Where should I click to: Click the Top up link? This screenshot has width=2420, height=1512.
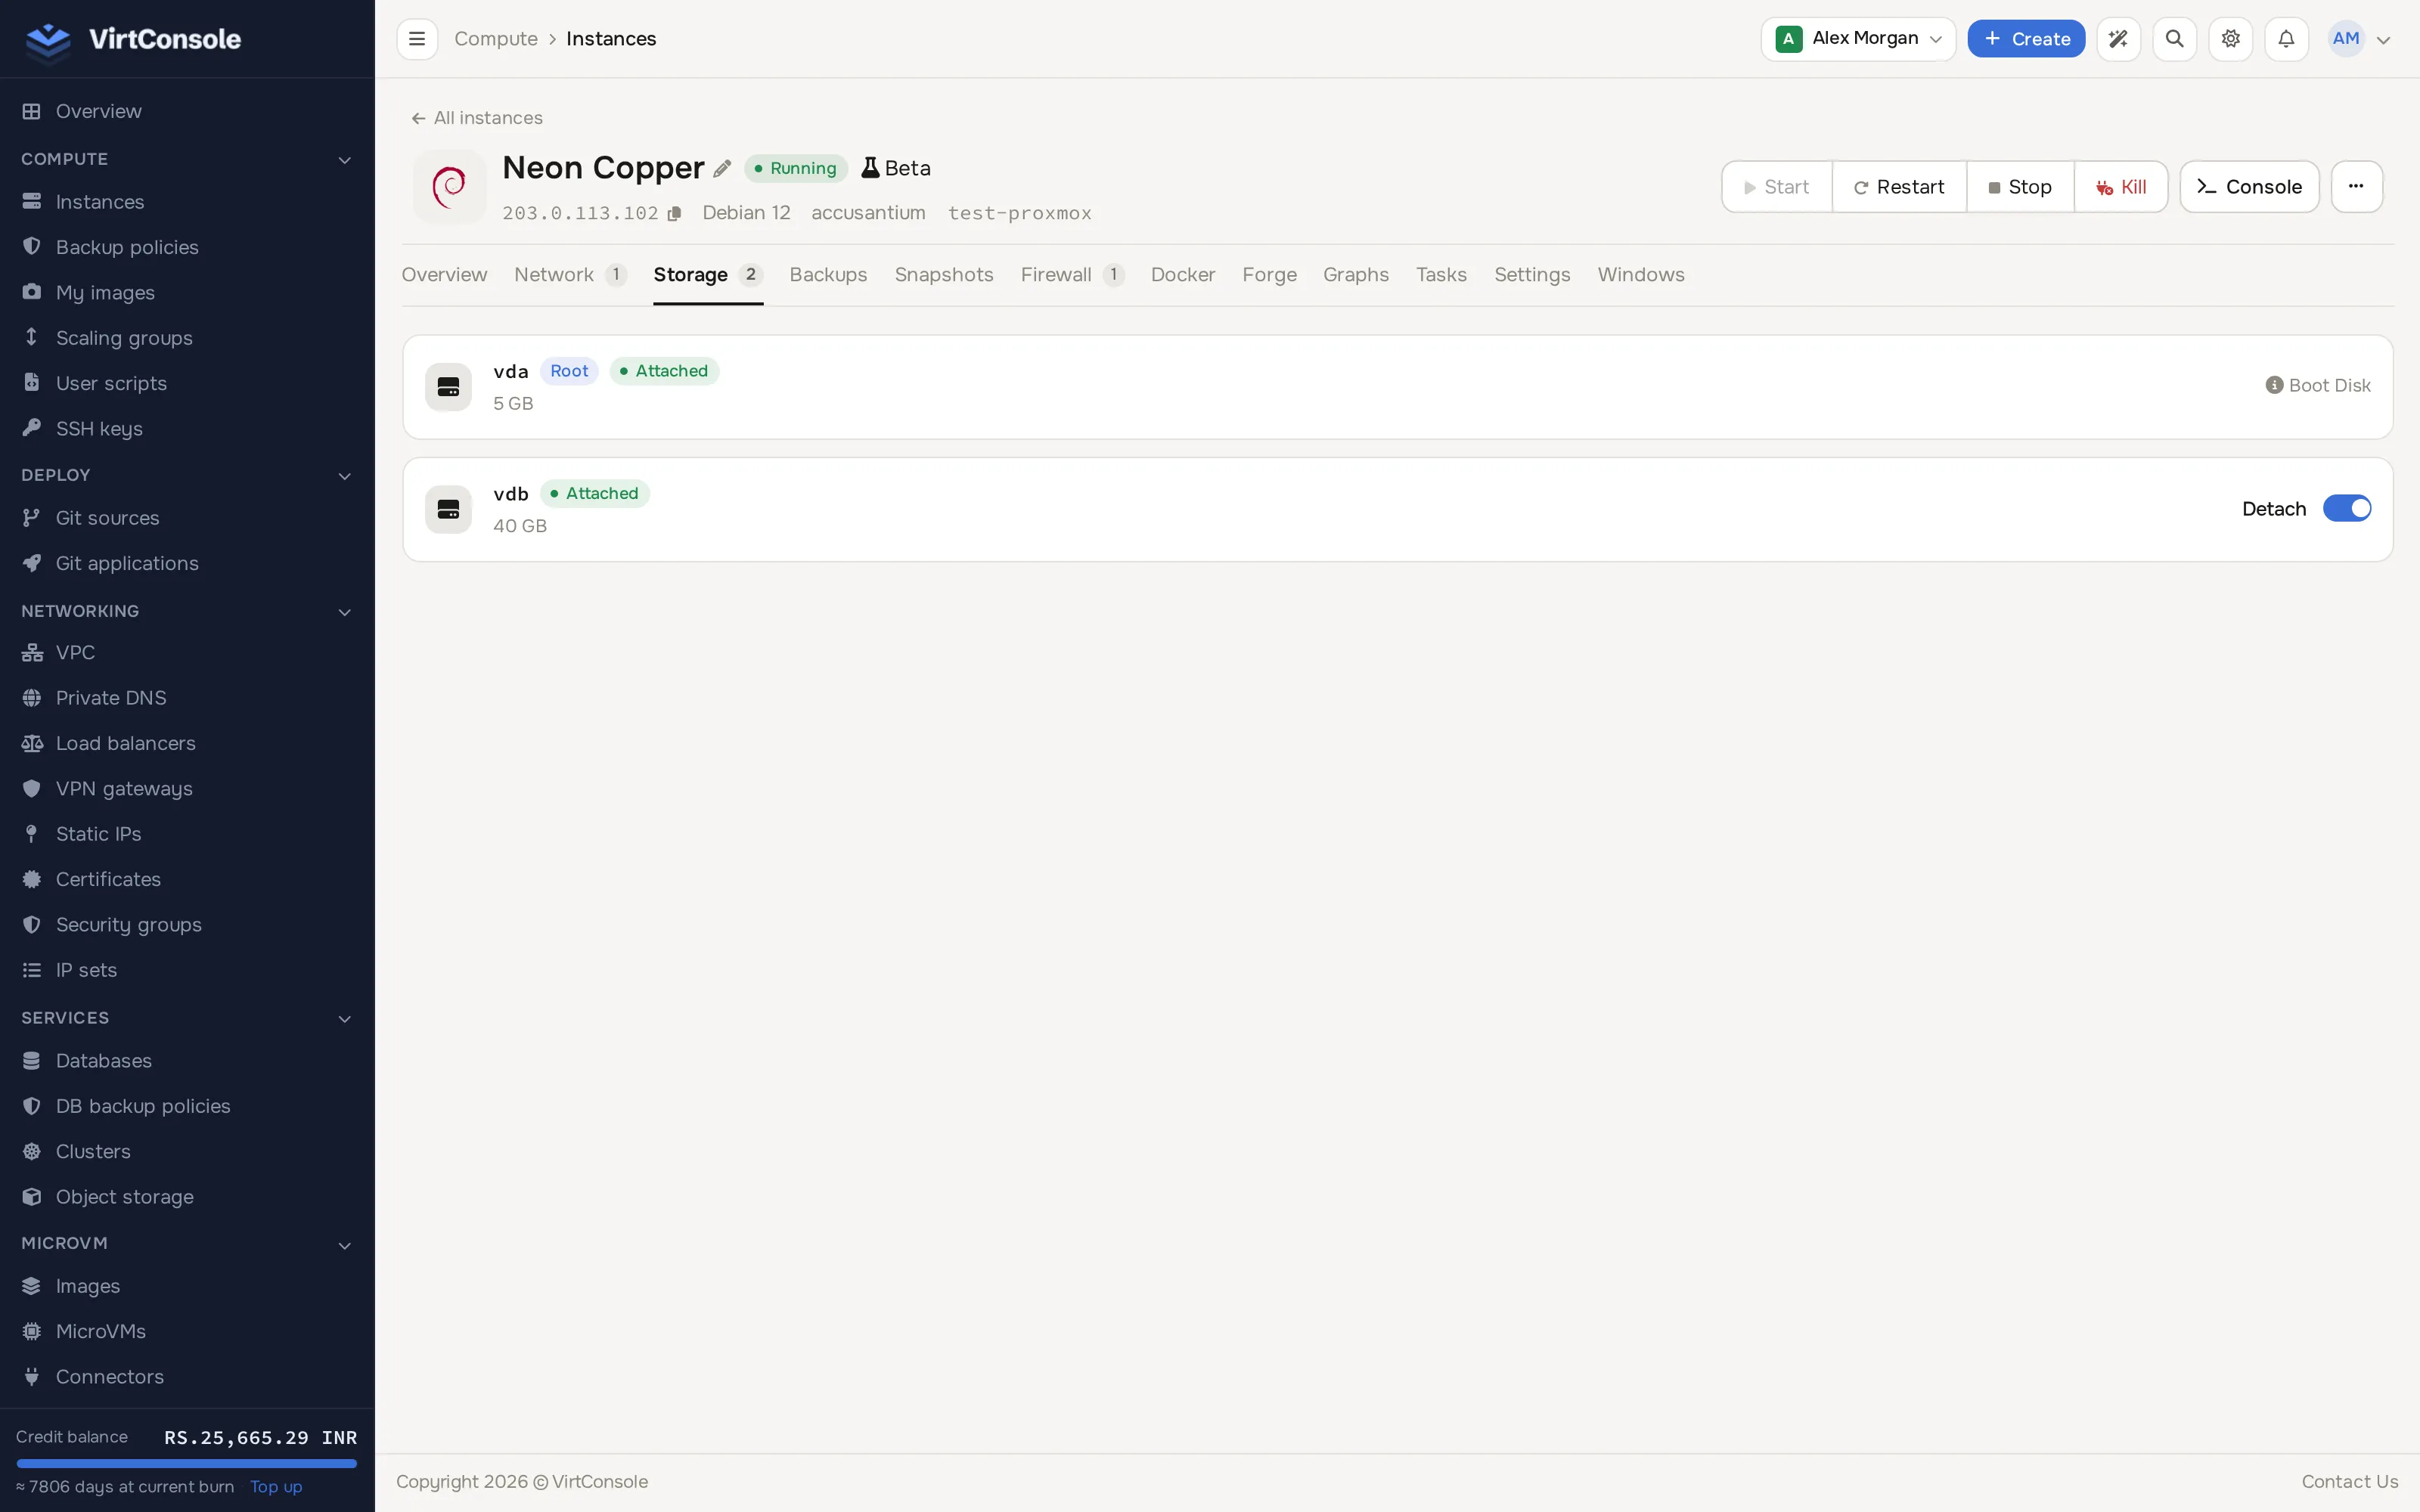276,1487
